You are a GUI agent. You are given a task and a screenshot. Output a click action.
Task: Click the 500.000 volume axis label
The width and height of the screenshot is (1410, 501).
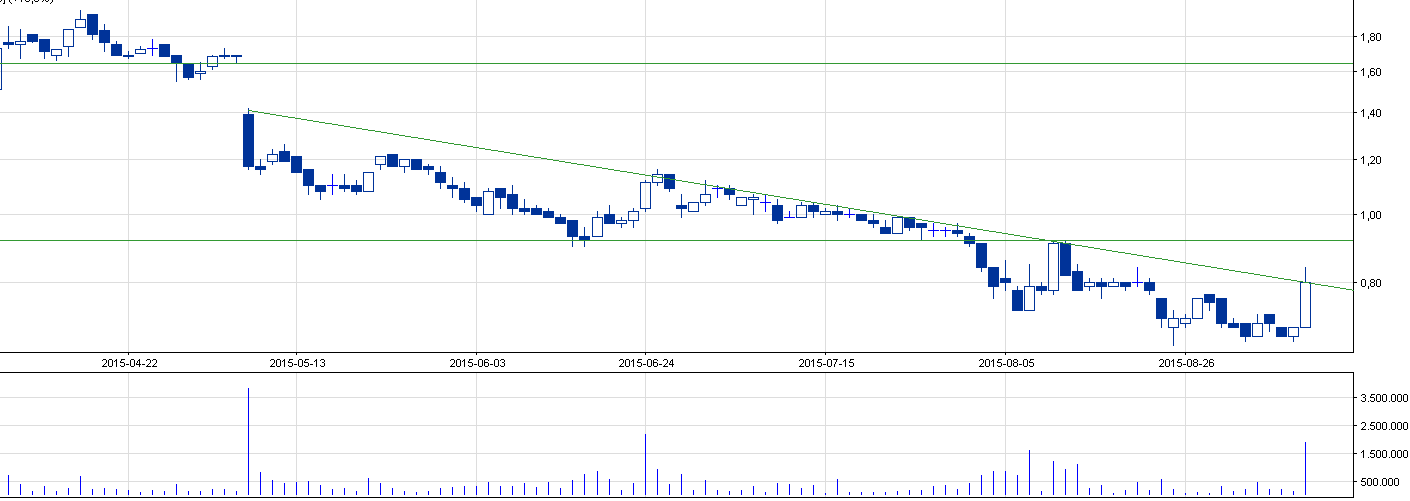pos(1384,482)
